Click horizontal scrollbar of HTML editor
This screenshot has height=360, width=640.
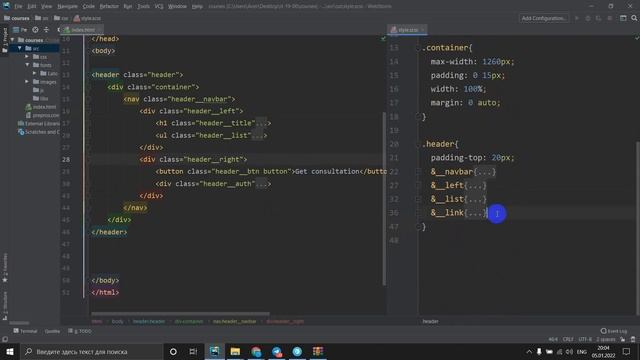[180, 314]
